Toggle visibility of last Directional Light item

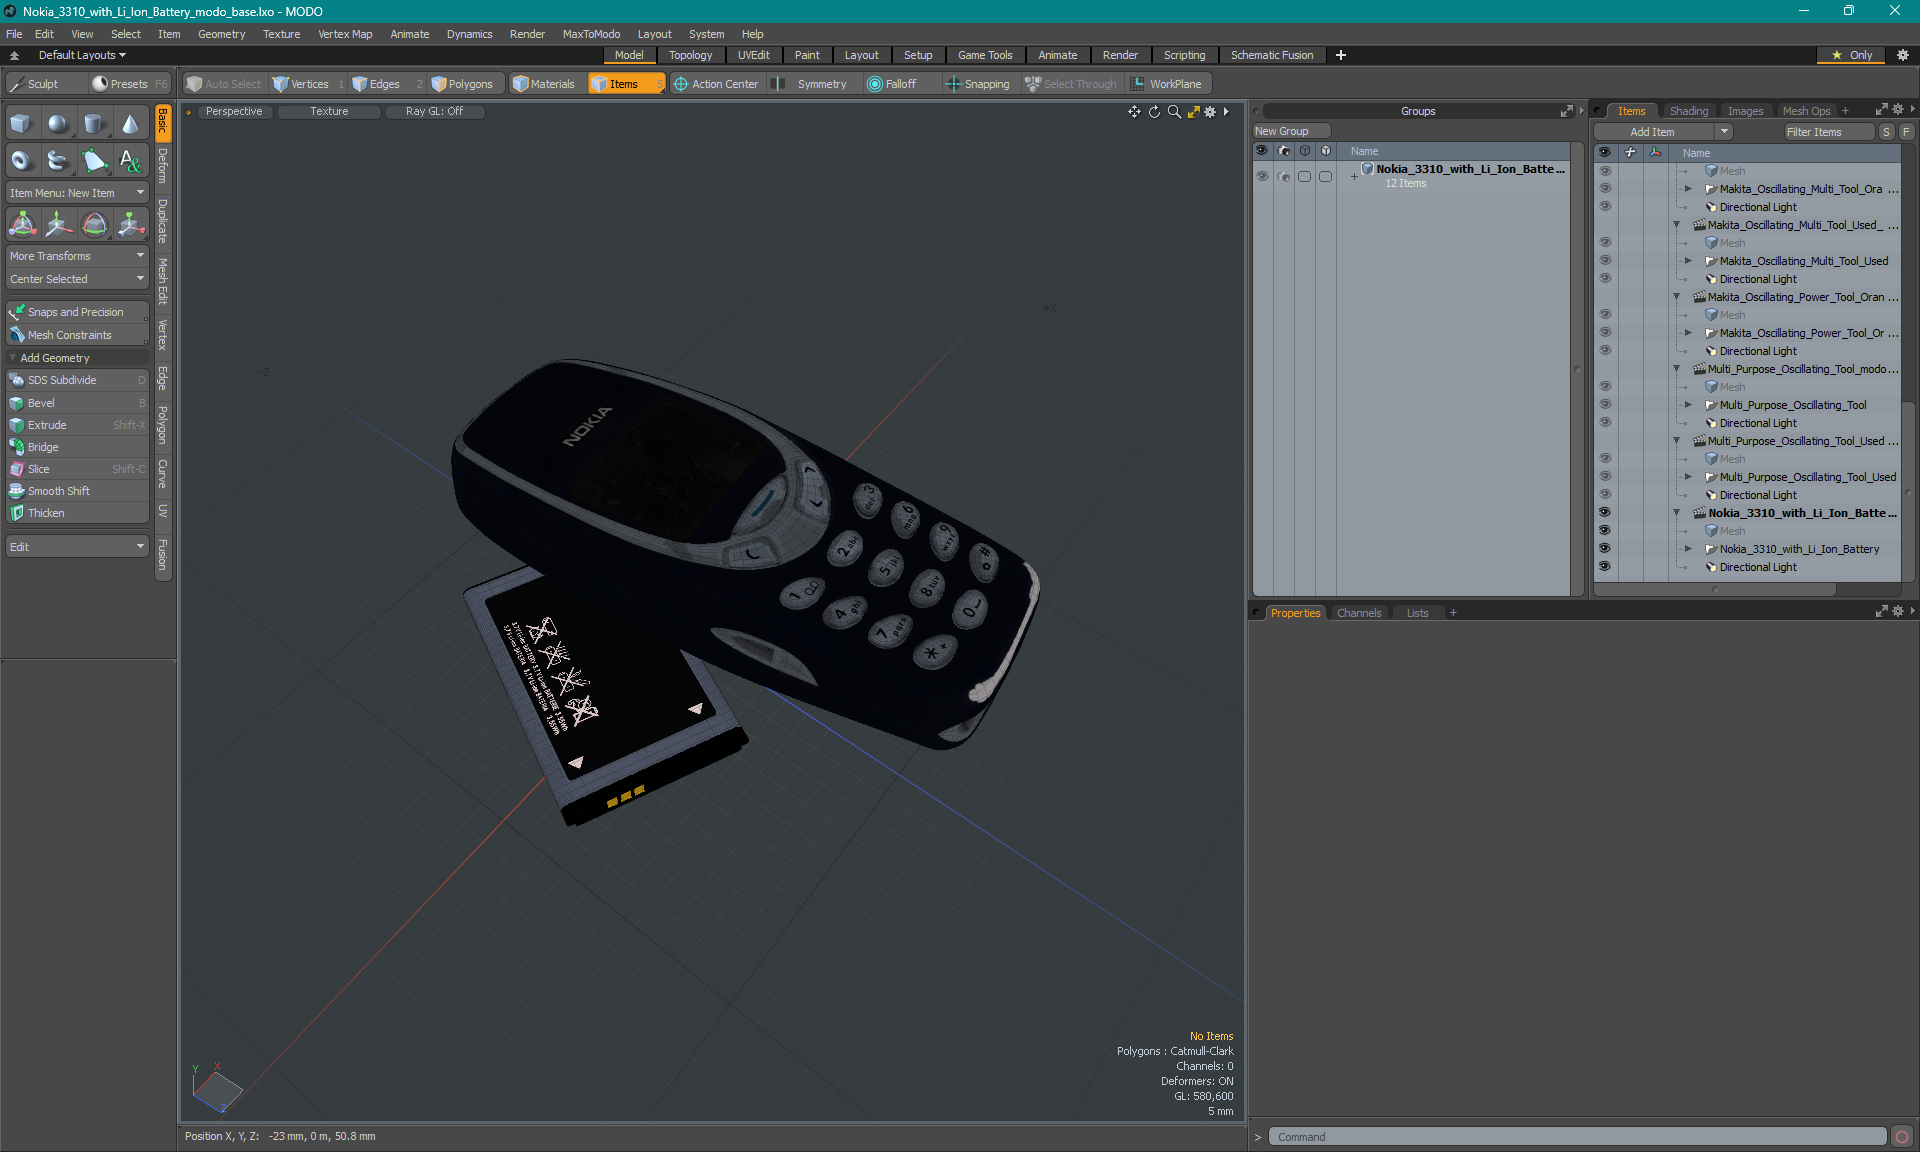tap(1605, 567)
